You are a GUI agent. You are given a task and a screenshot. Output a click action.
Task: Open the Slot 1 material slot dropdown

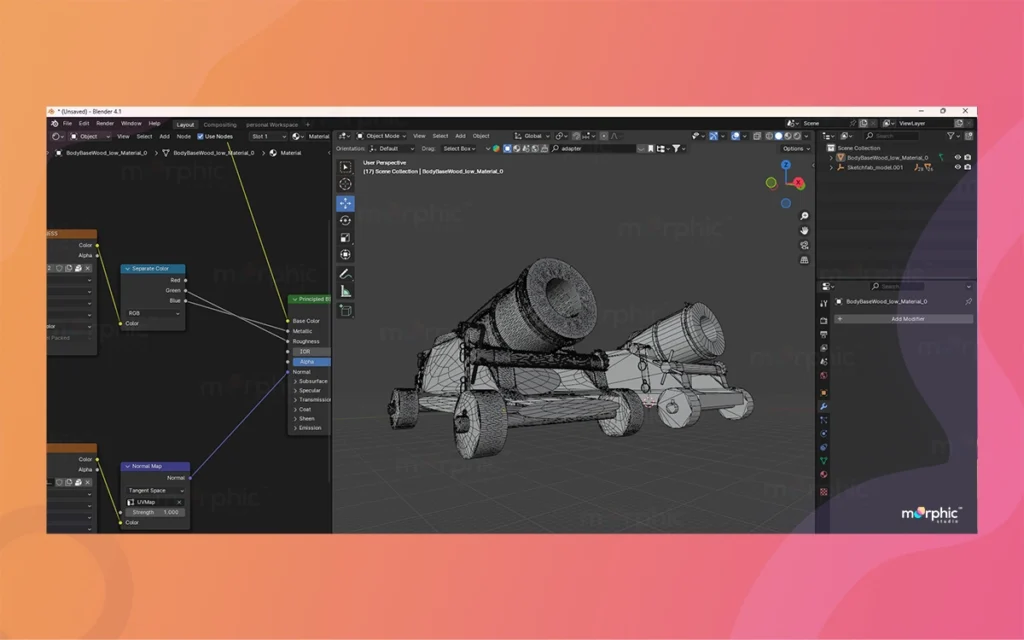(x=268, y=136)
